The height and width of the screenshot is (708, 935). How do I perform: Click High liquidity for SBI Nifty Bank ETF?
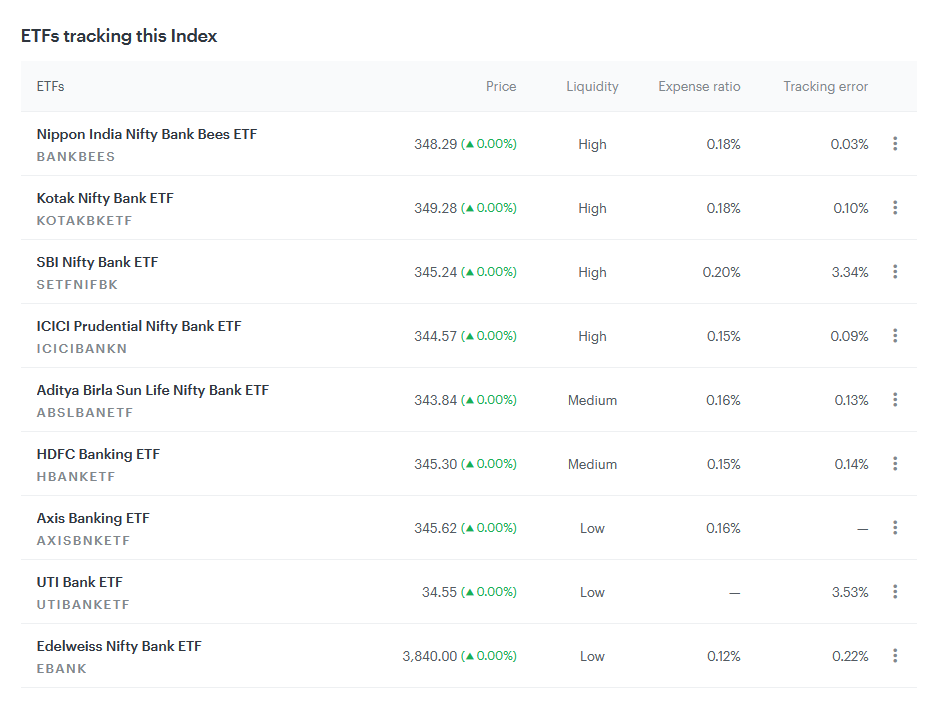tap(592, 272)
